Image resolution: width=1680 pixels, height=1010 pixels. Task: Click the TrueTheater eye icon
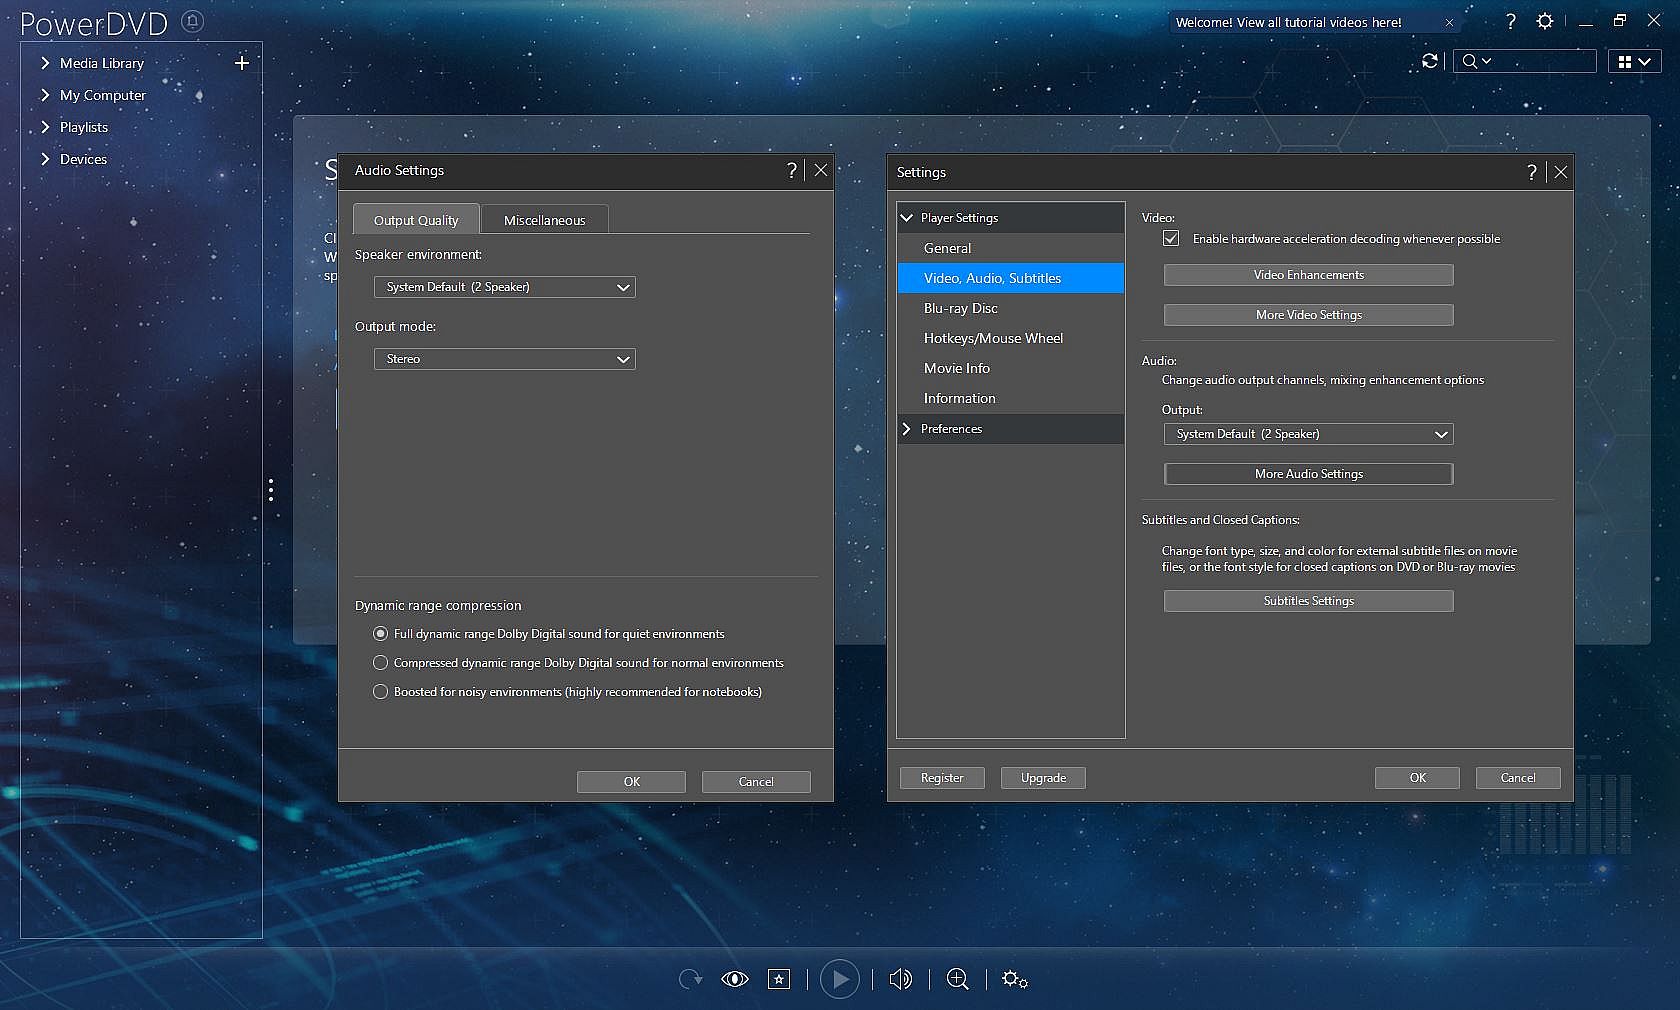[x=734, y=979]
